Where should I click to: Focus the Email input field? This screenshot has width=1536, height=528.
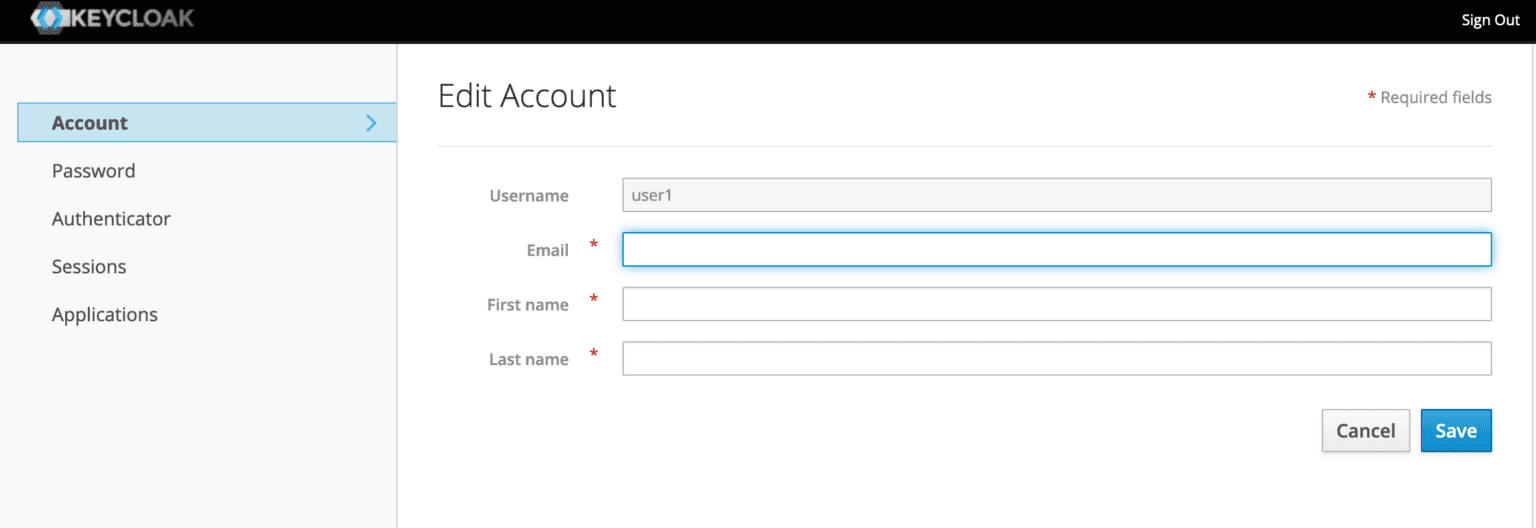1057,250
